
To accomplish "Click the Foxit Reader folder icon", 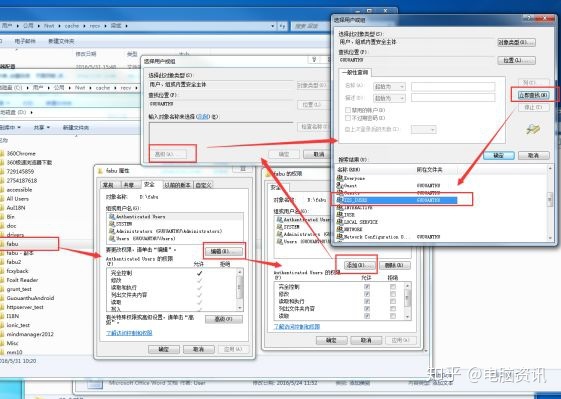I will [x=2, y=280].
